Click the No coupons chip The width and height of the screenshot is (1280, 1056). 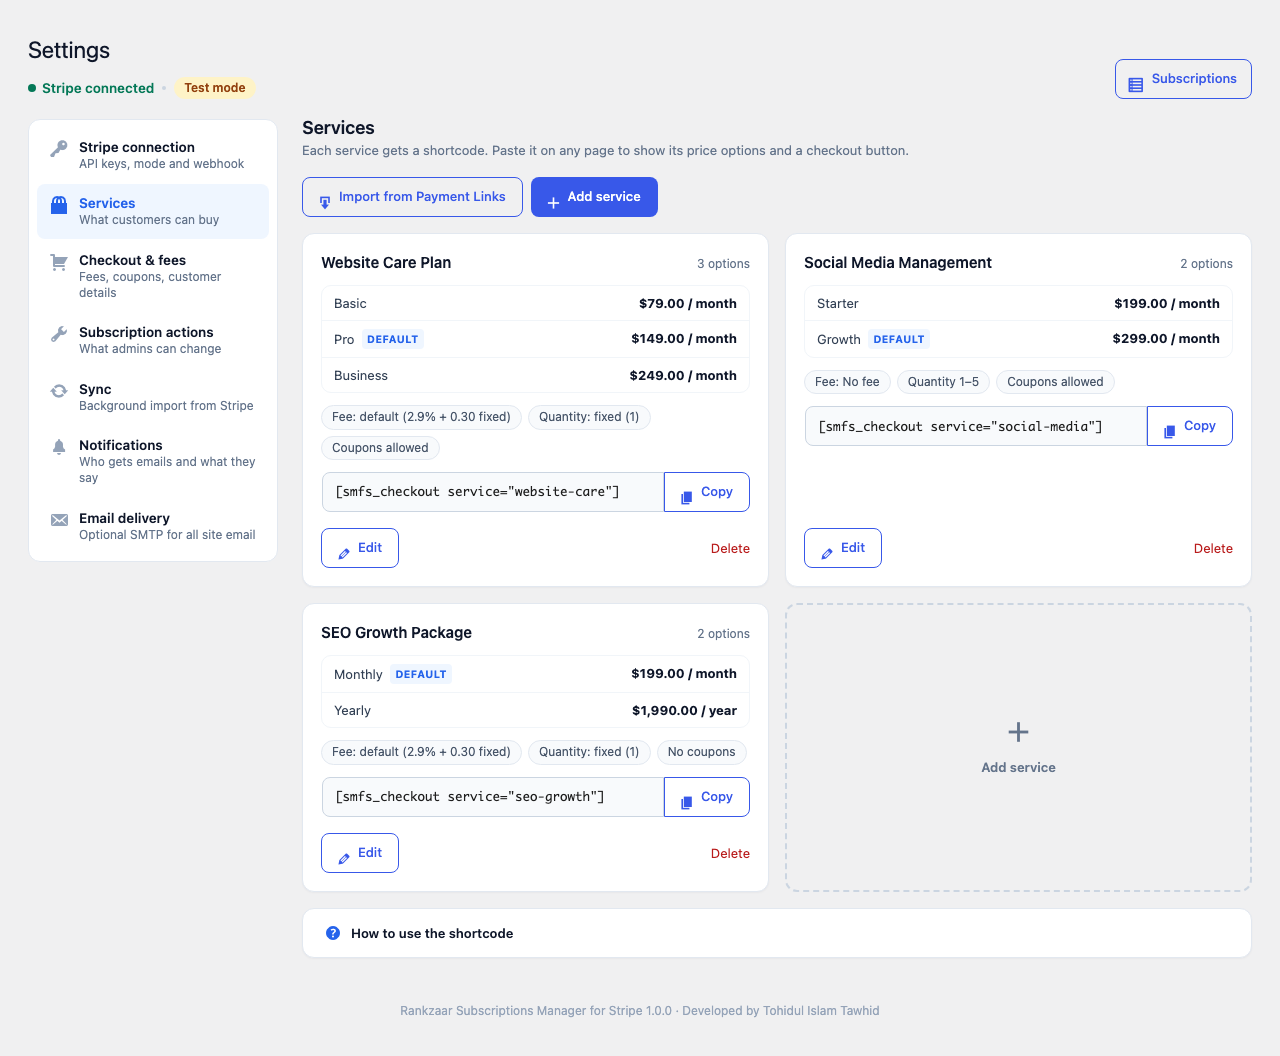[701, 752]
